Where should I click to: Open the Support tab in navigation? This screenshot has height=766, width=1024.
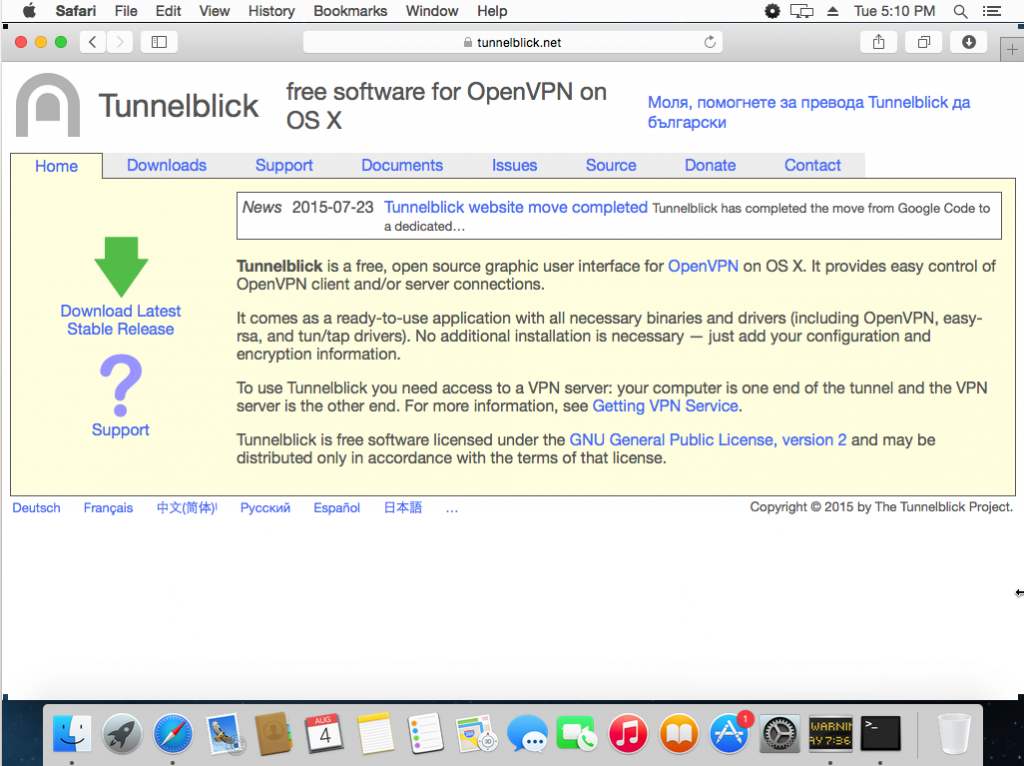point(284,165)
